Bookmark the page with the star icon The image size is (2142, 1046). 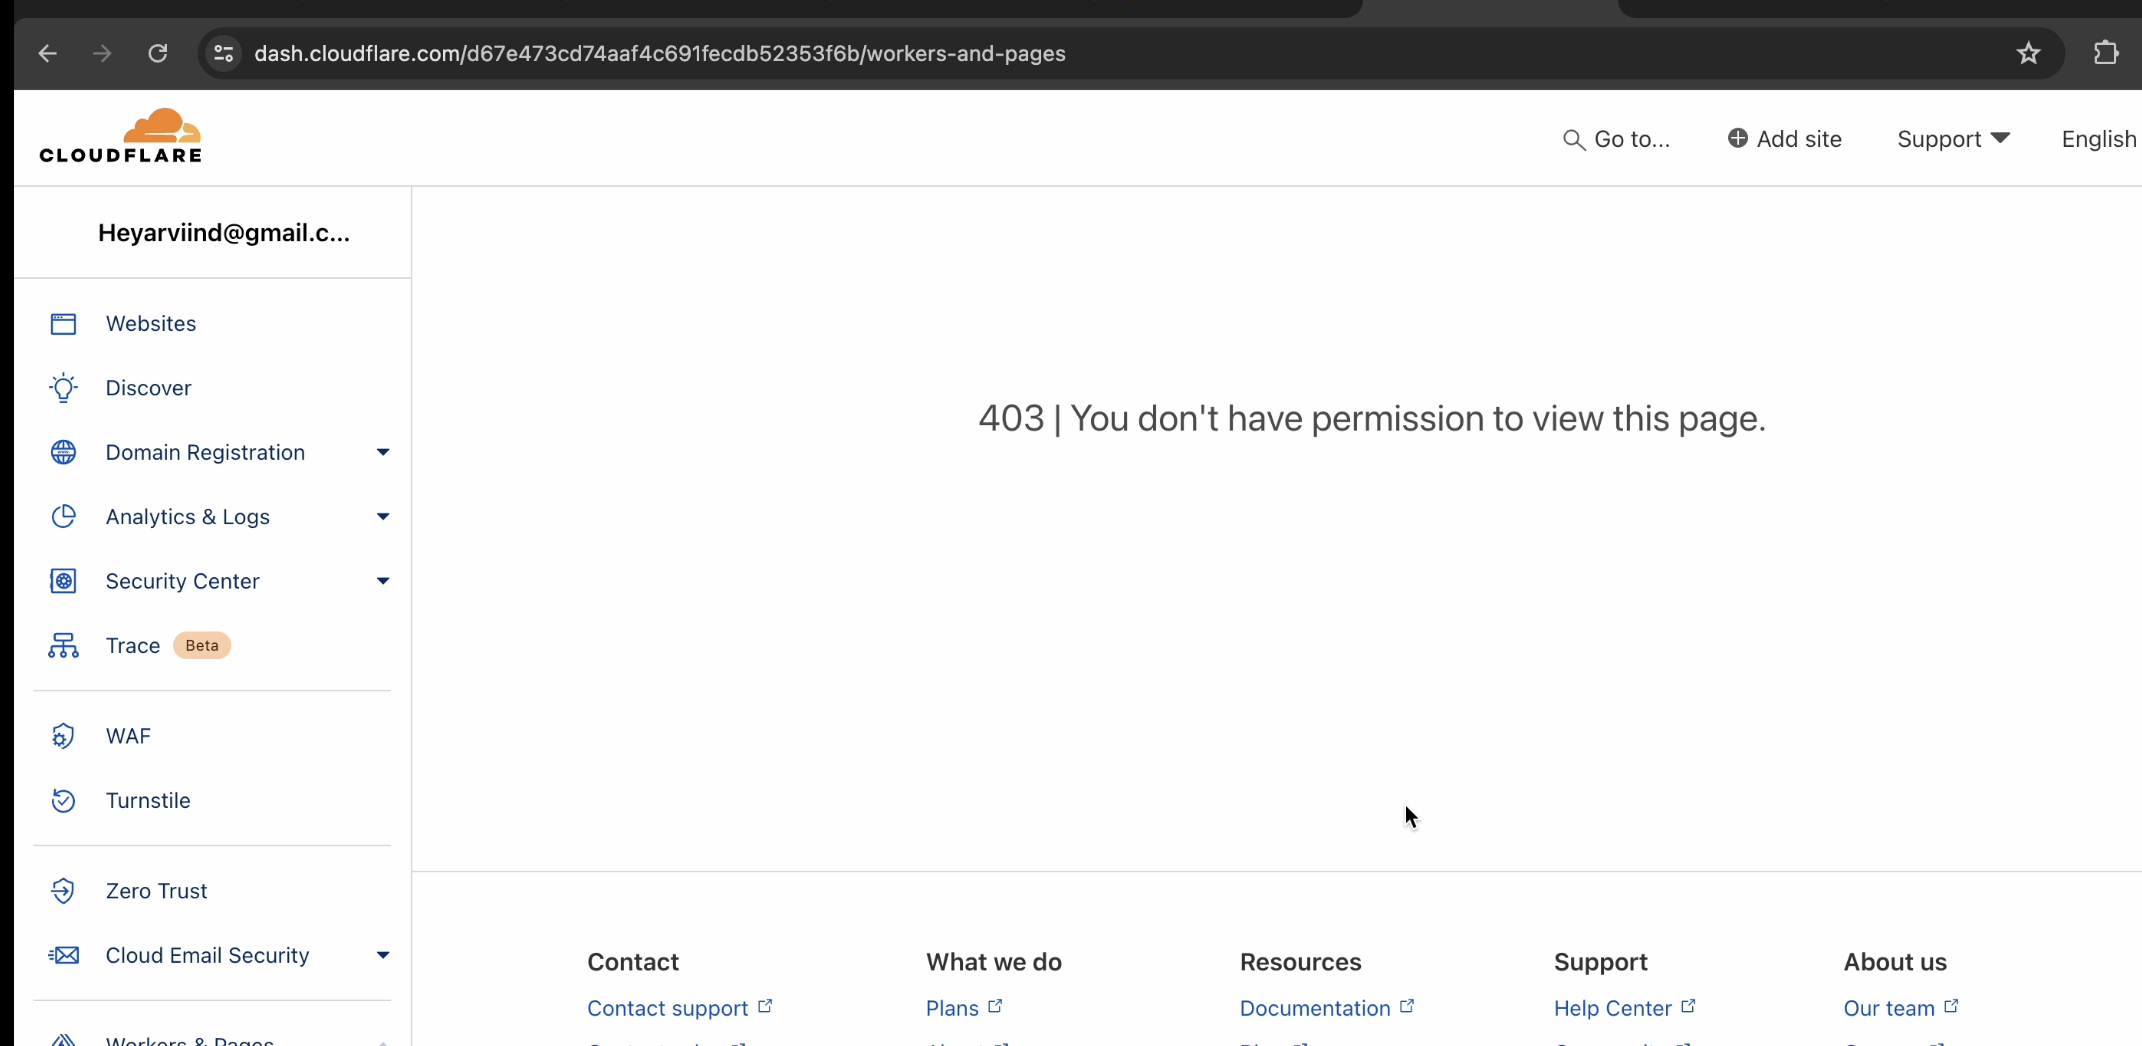tap(2029, 53)
